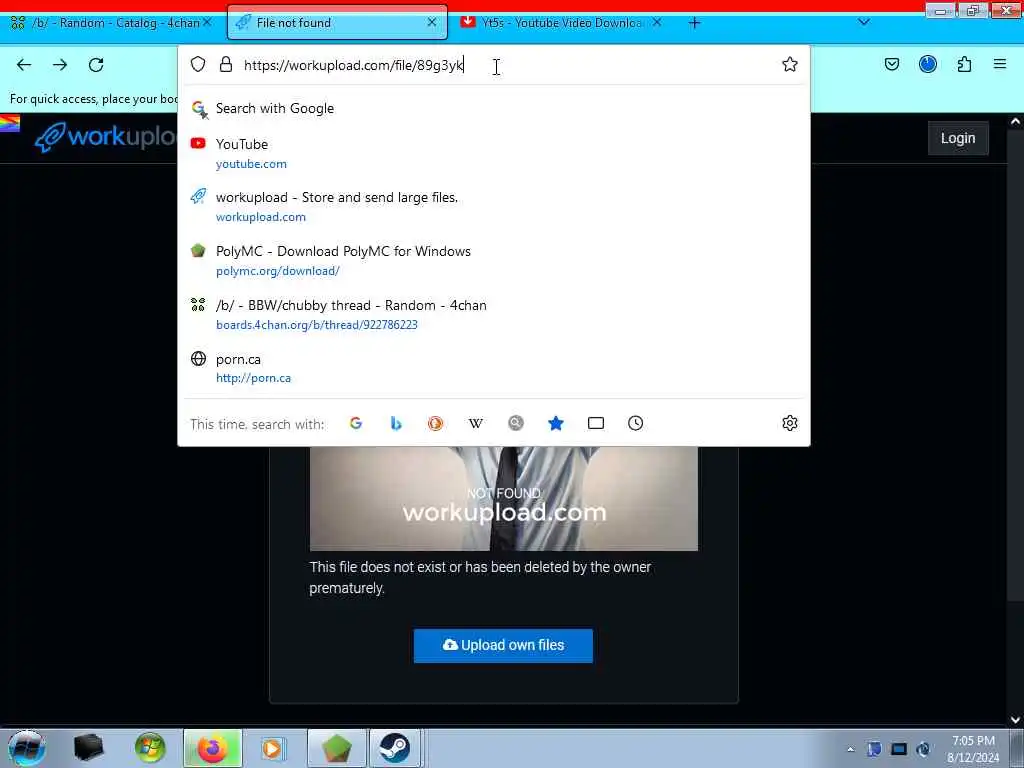The width and height of the screenshot is (1024, 768).
Task: Click page scrollbar up arrow
Action: (x=1015, y=121)
